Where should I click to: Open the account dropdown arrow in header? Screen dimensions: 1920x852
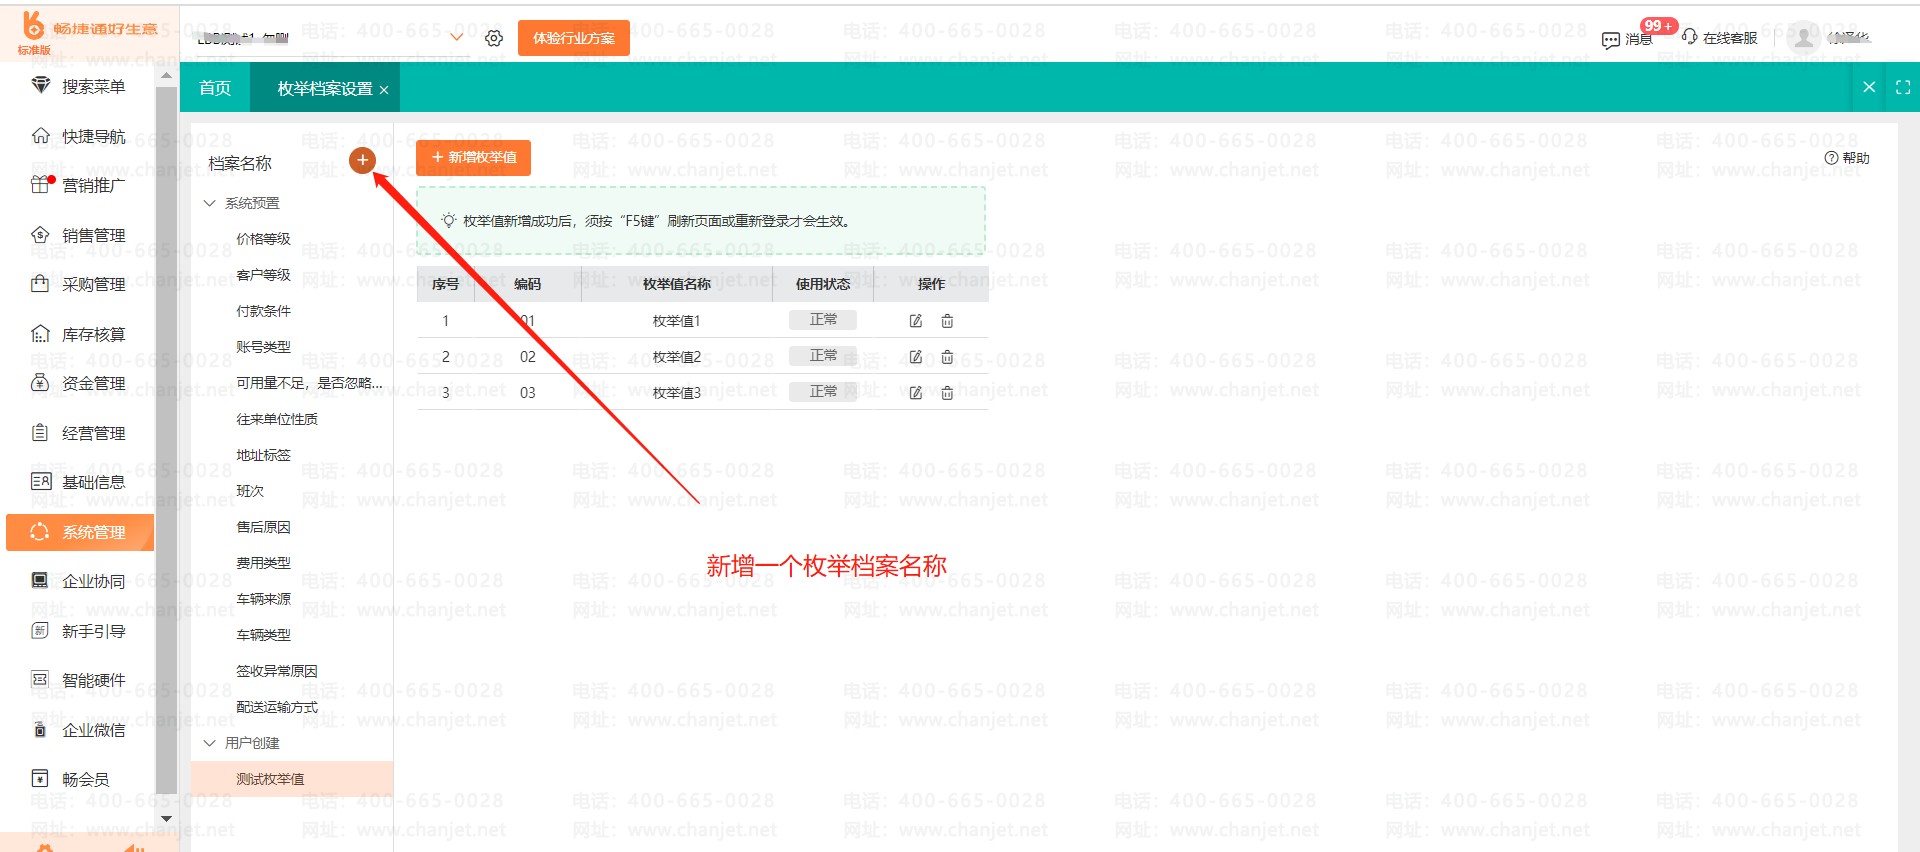457,38
